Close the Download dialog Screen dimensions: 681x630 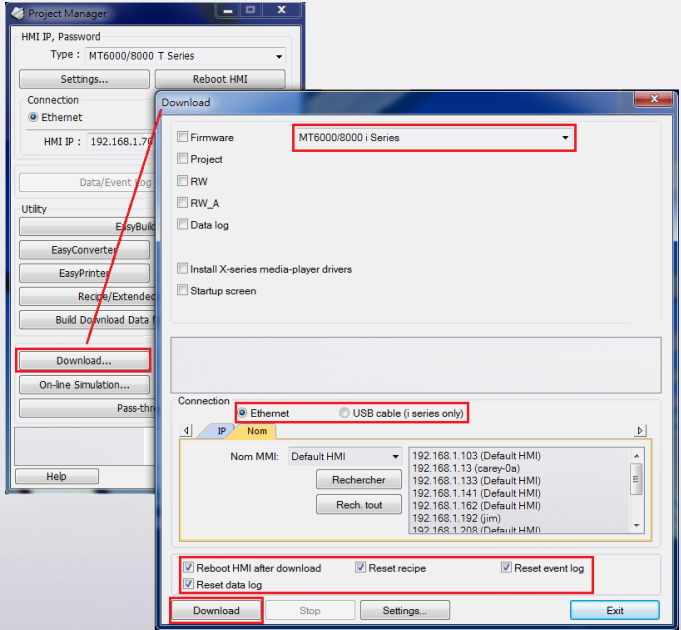pos(653,99)
